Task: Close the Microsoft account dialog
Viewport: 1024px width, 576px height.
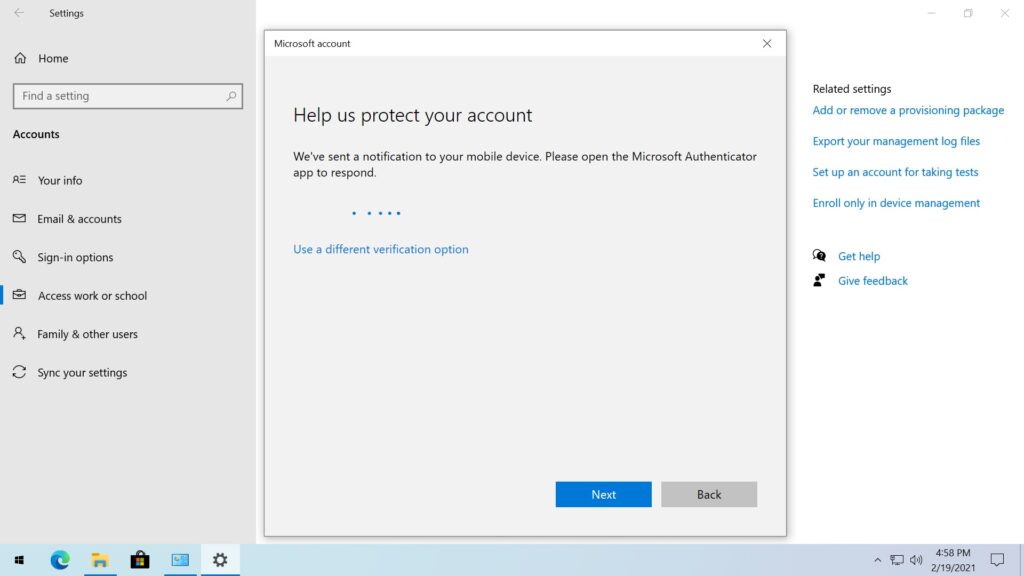Action: point(767,44)
